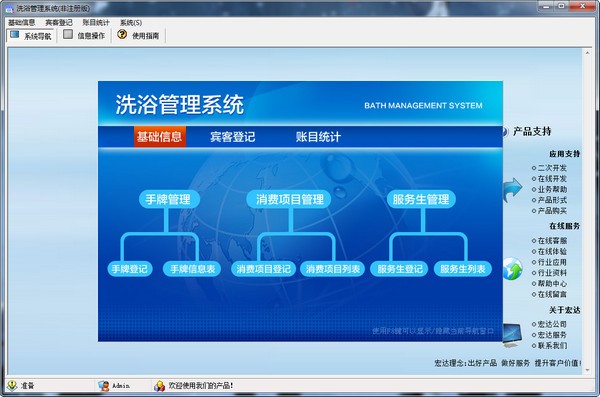Click the 信息操作 toolbar icon

coord(68,34)
